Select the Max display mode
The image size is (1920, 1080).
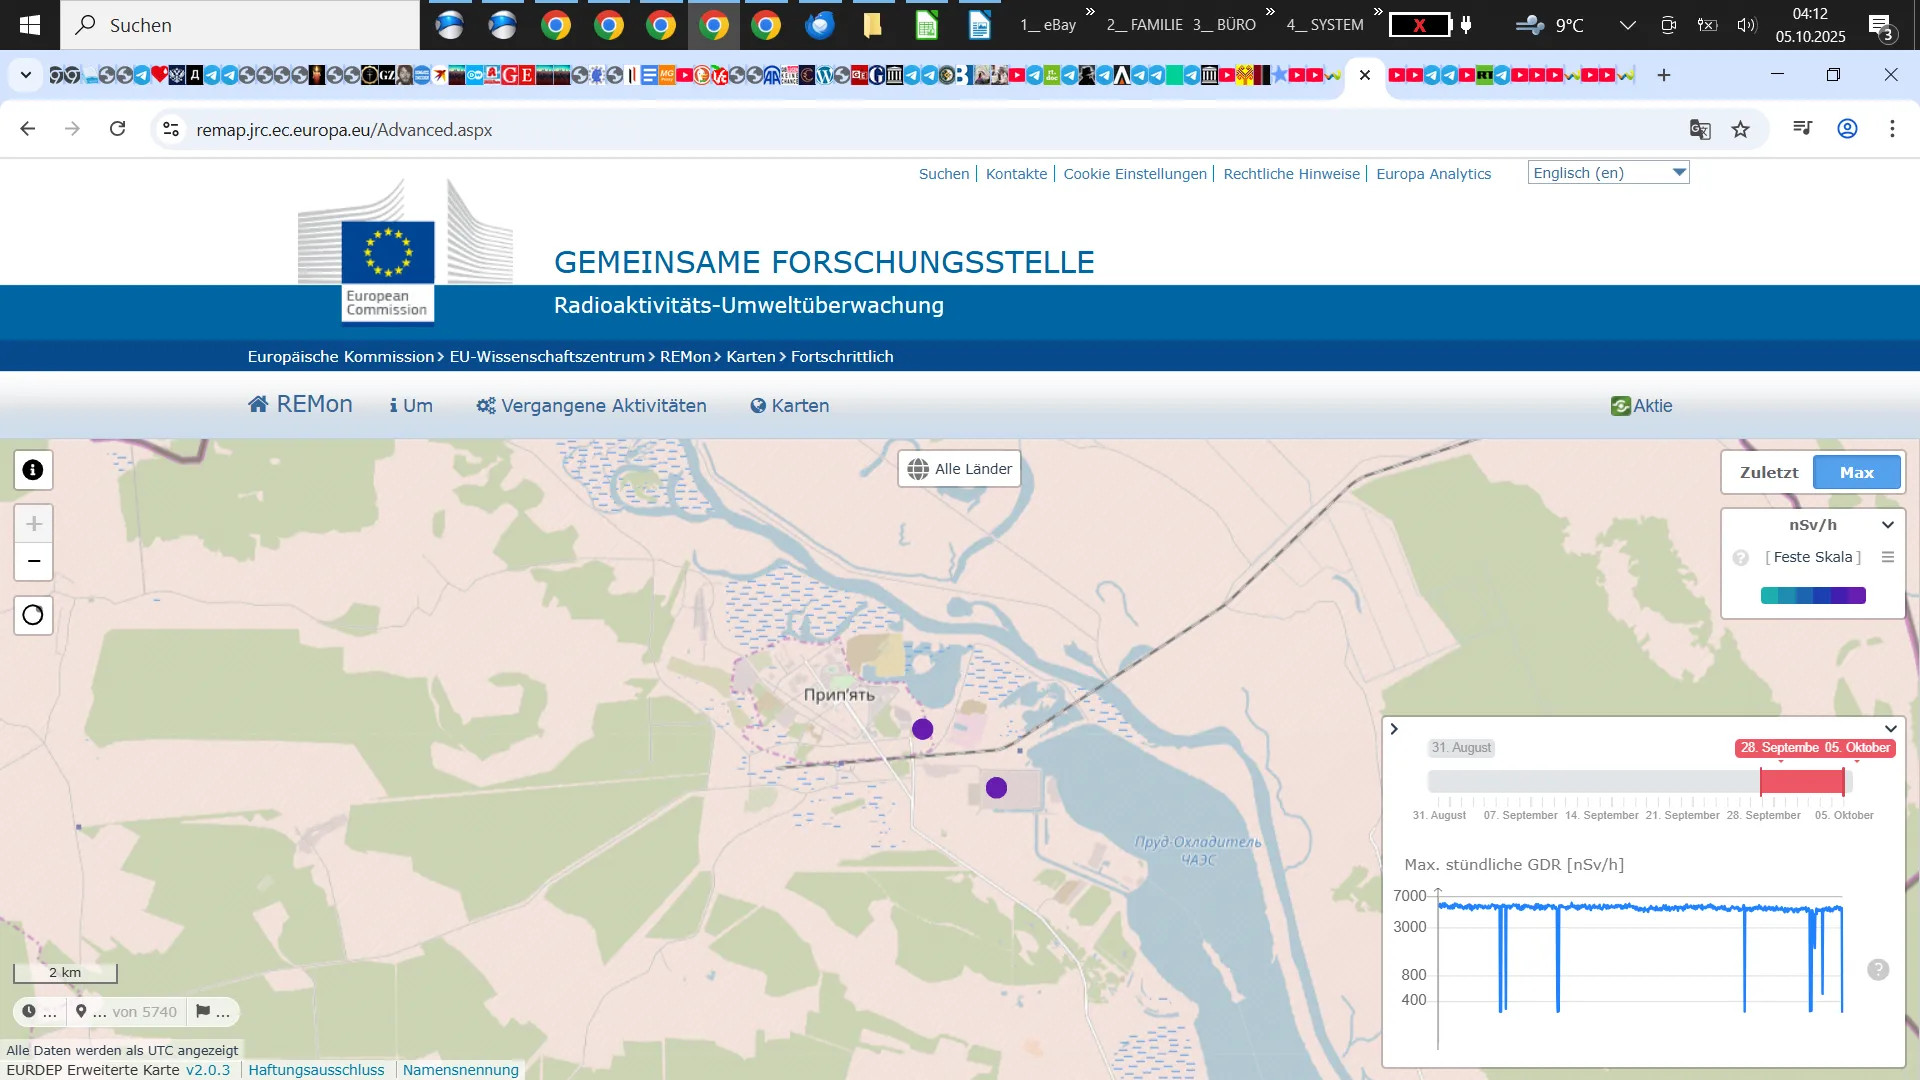point(1856,472)
